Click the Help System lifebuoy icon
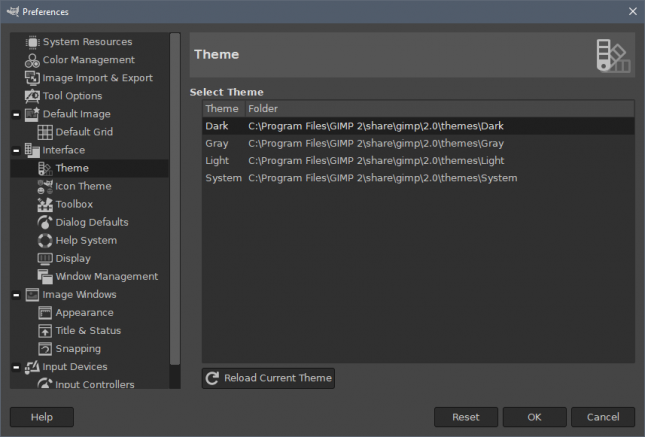Image resolution: width=645 pixels, height=437 pixels. (x=45, y=241)
